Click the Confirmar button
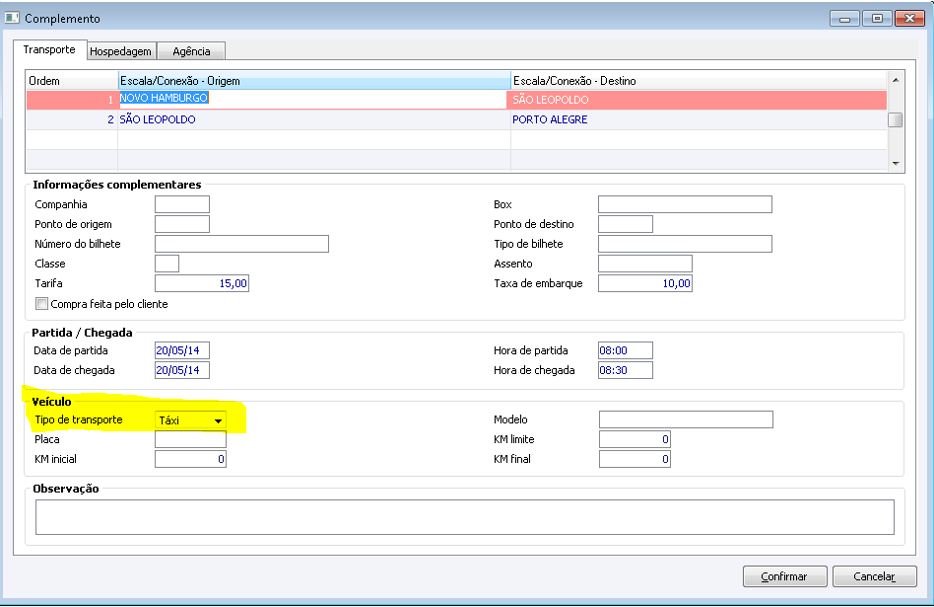This screenshot has width=934, height=607. pyautogui.click(x=784, y=576)
